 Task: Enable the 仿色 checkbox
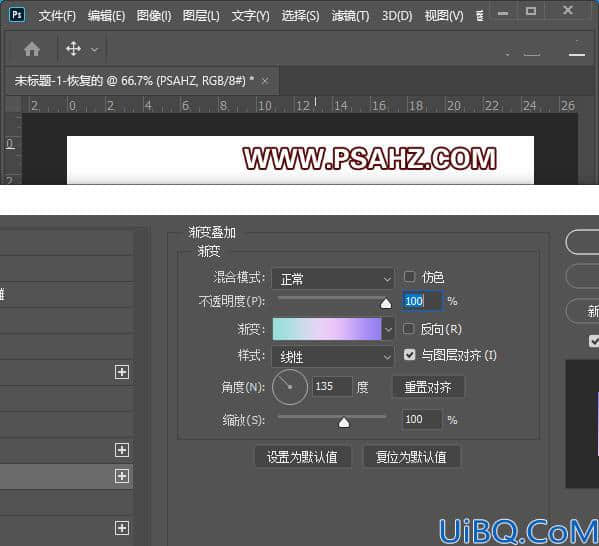[x=409, y=277]
